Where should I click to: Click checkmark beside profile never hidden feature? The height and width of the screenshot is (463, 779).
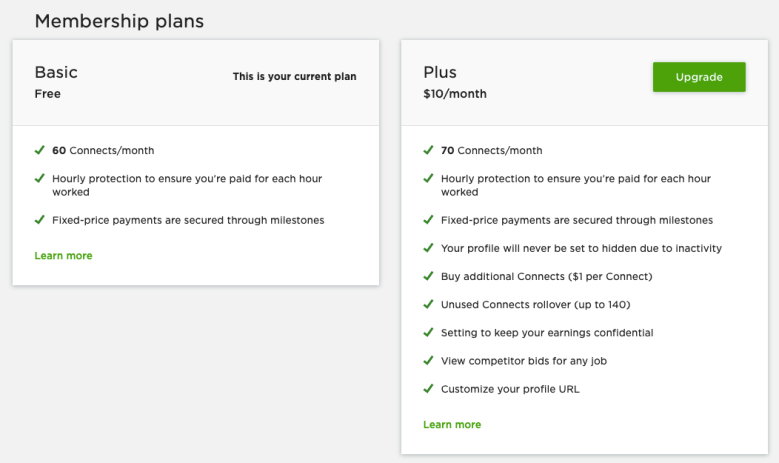point(428,248)
